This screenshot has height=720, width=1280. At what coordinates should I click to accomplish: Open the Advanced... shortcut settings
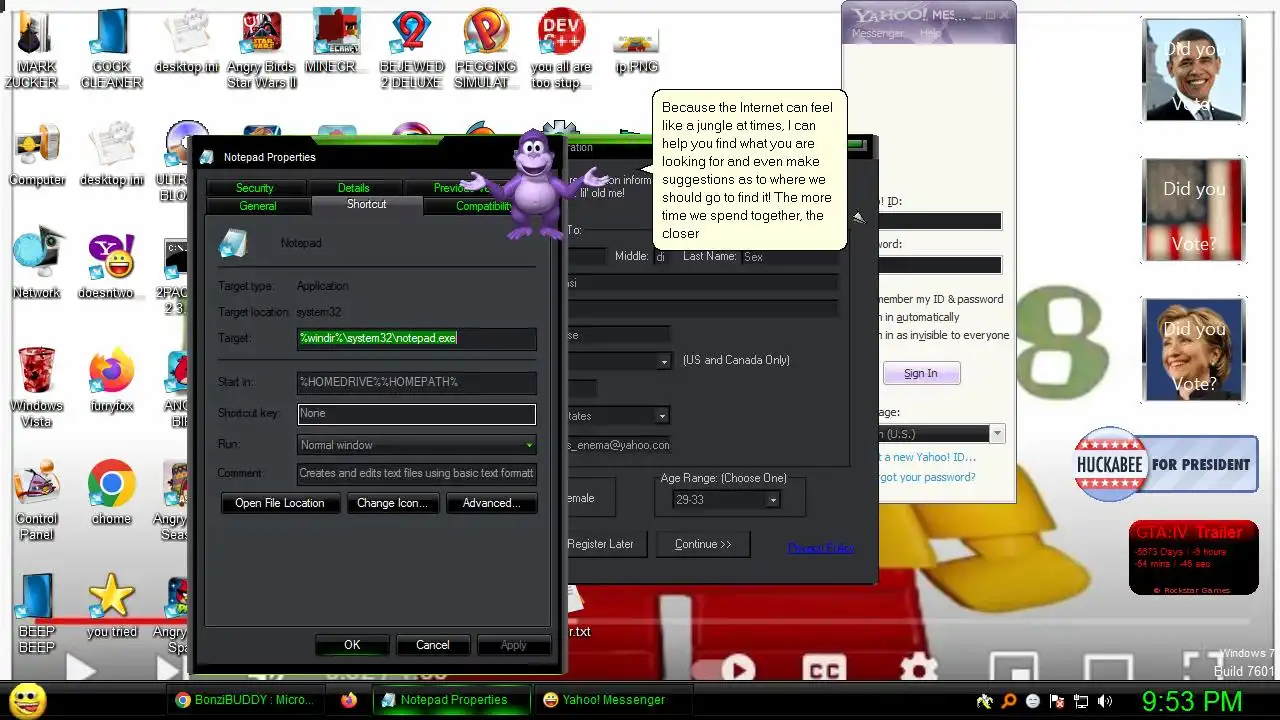(x=491, y=503)
